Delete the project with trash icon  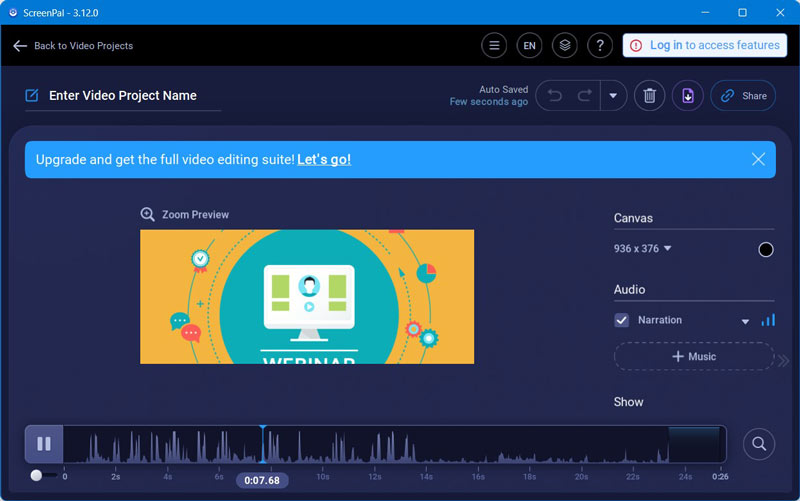[x=649, y=95]
